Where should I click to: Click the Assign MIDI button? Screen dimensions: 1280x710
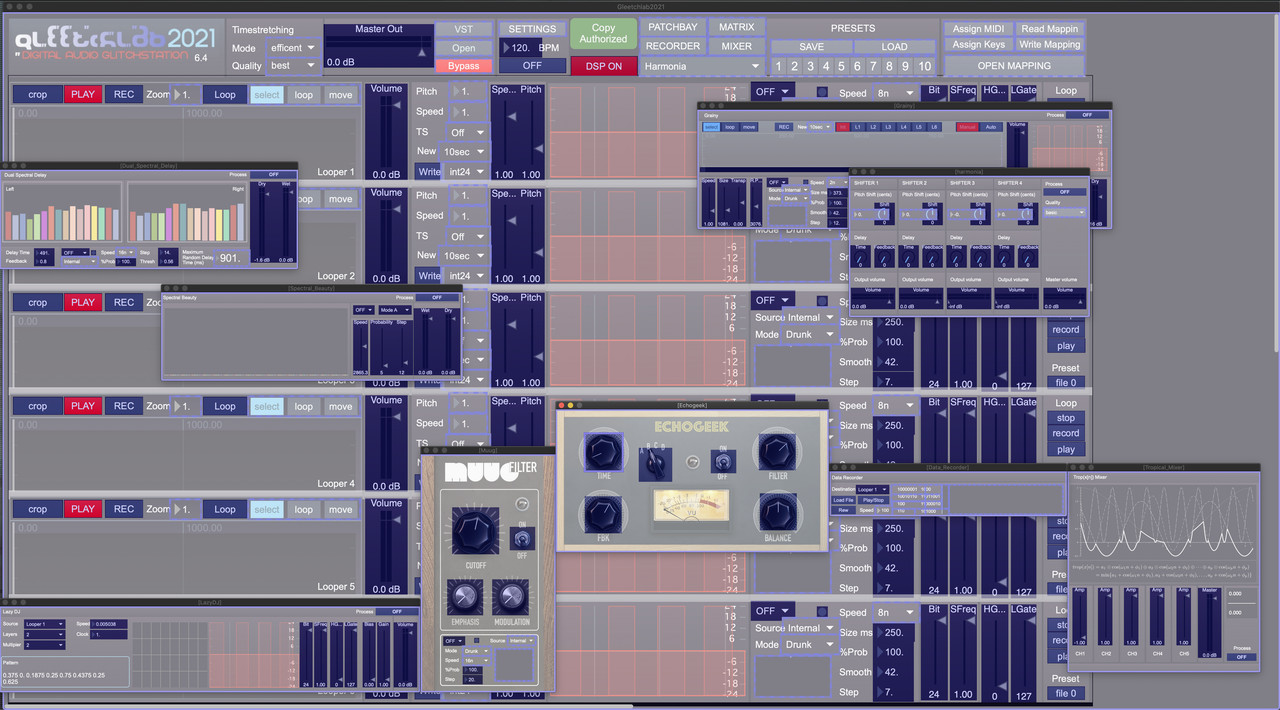979,29
